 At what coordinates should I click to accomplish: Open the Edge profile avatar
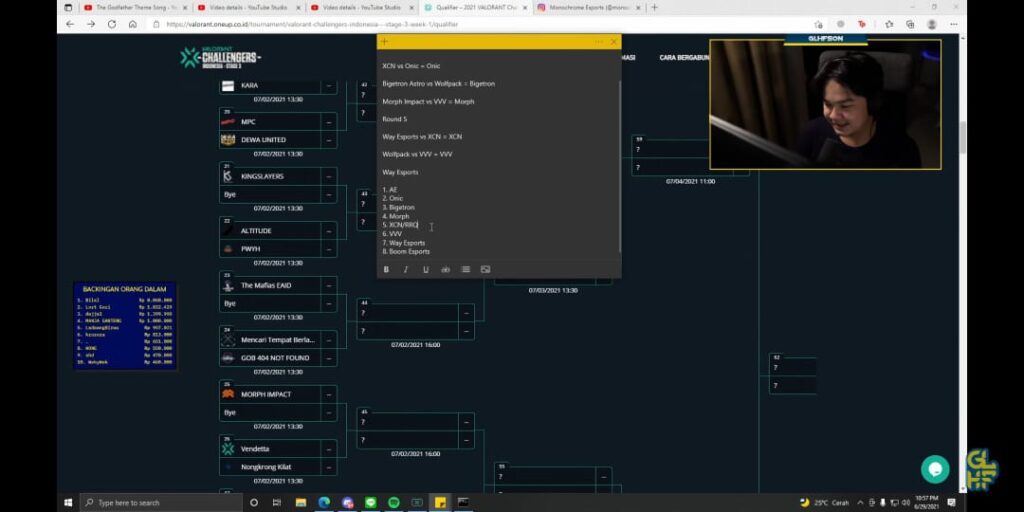click(932, 24)
